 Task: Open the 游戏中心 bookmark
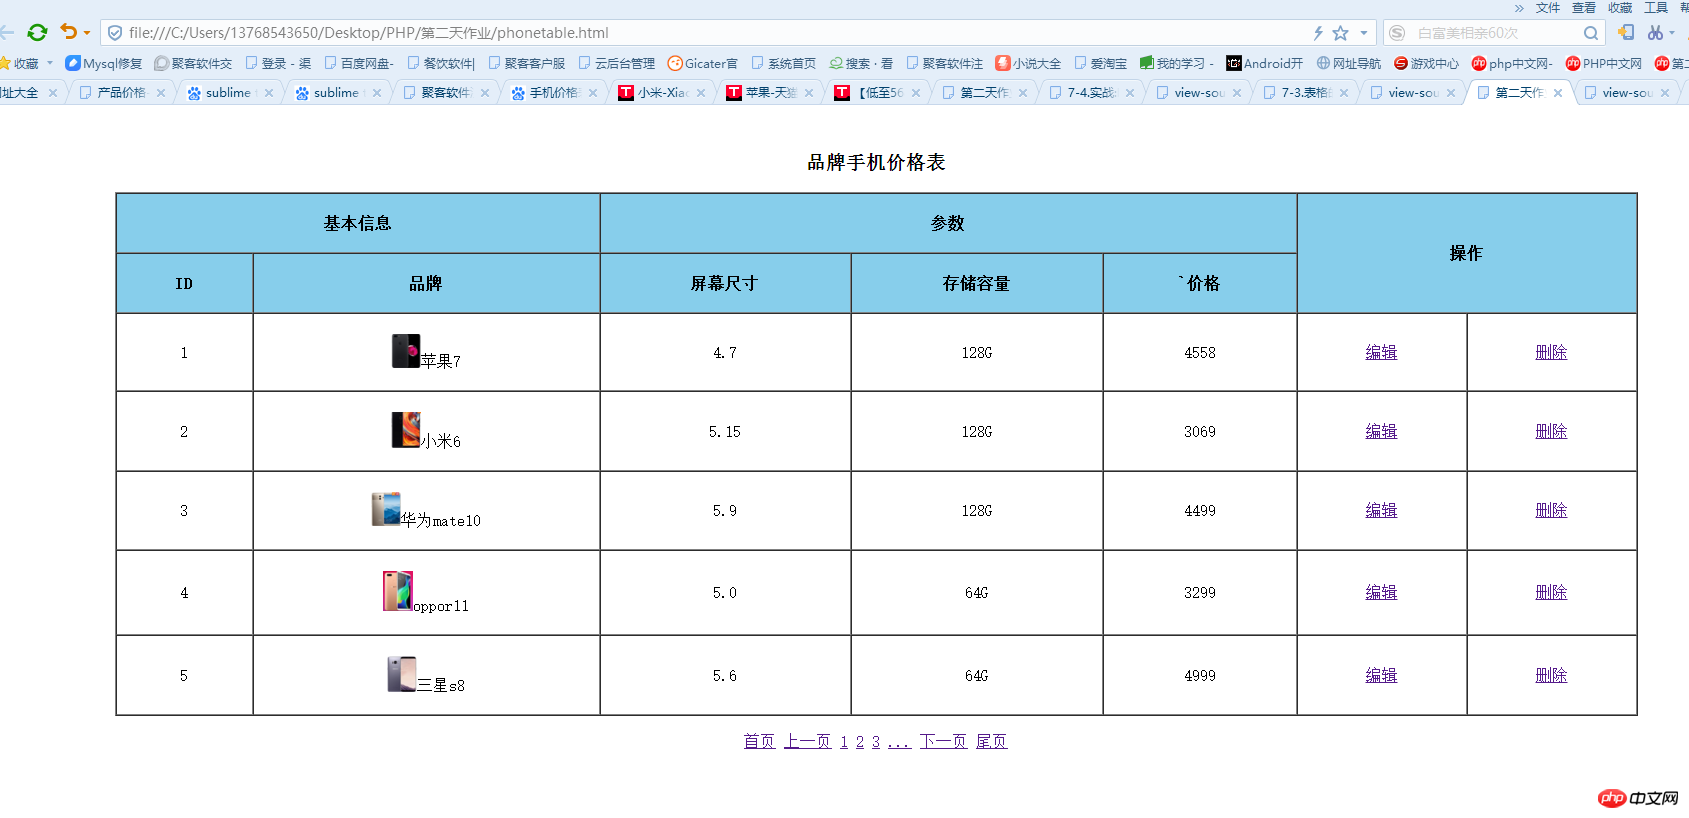(x=1427, y=63)
